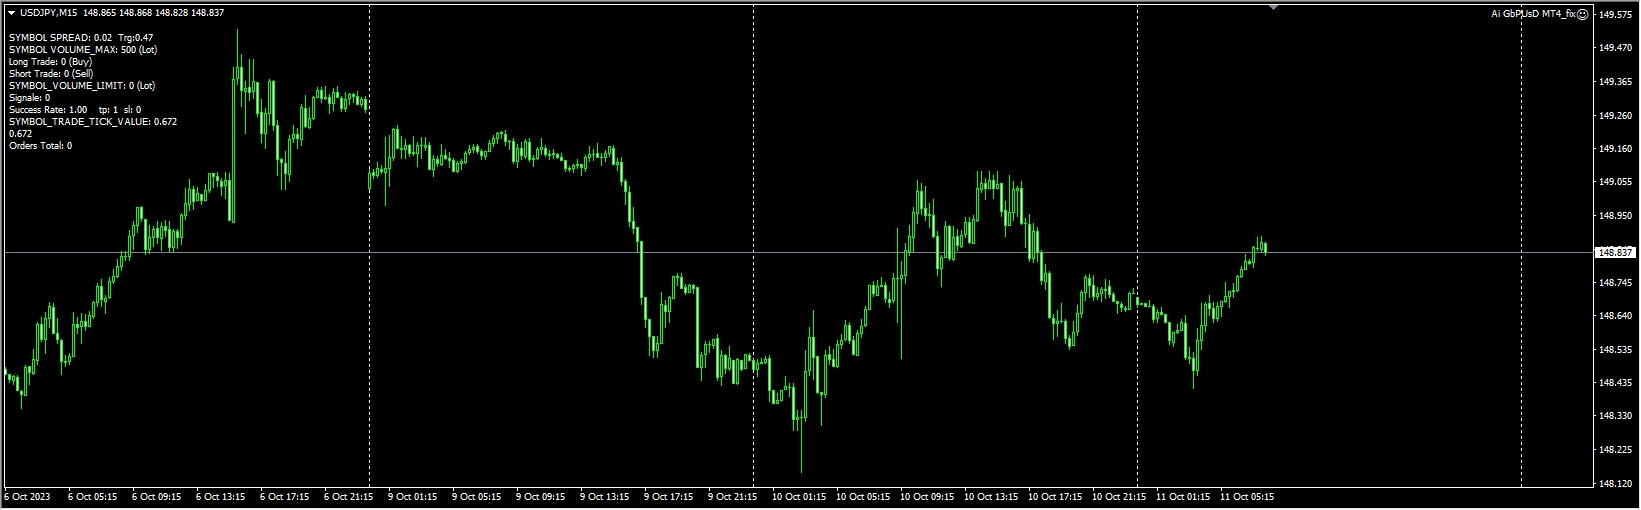This screenshot has width=1641, height=510.
Task: Click the 'SYMBOL SPREAD: 0.02 Trg:0.47' line
Action: tap(81, 37)
